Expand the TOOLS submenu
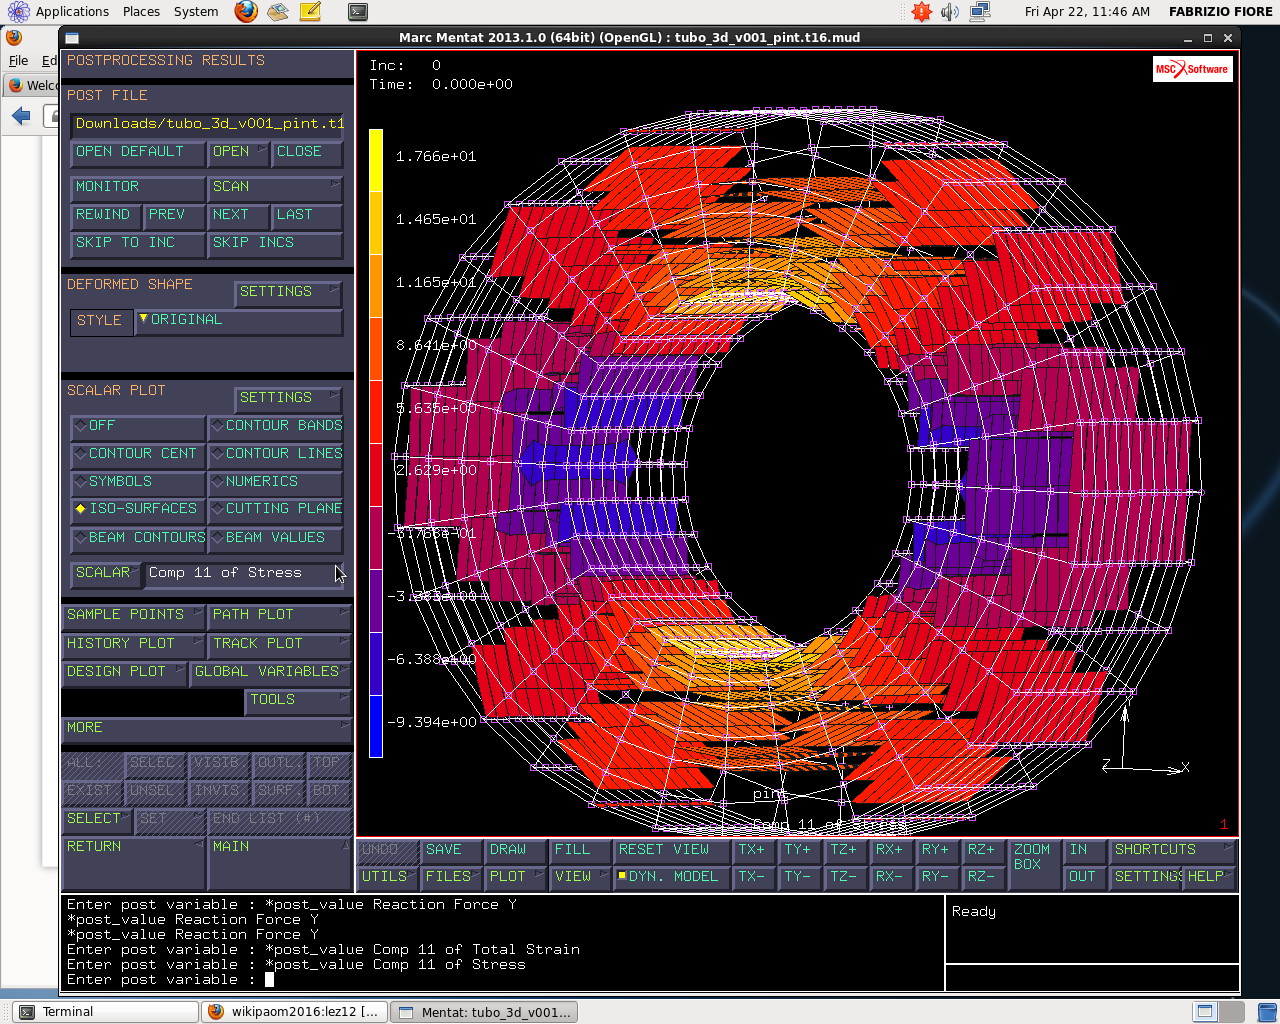 pos(298,700)
